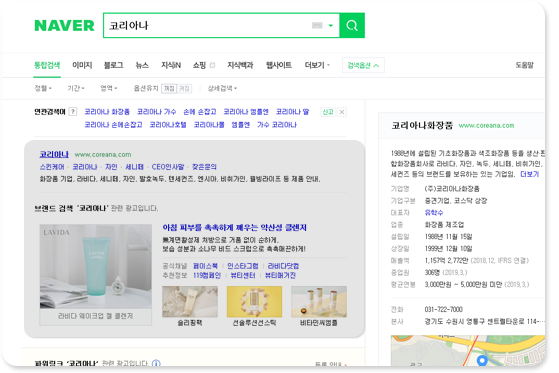The image size is (559, 373).
Task: Open the 웹사이트 tab
Action: click(x=279, y=65)
